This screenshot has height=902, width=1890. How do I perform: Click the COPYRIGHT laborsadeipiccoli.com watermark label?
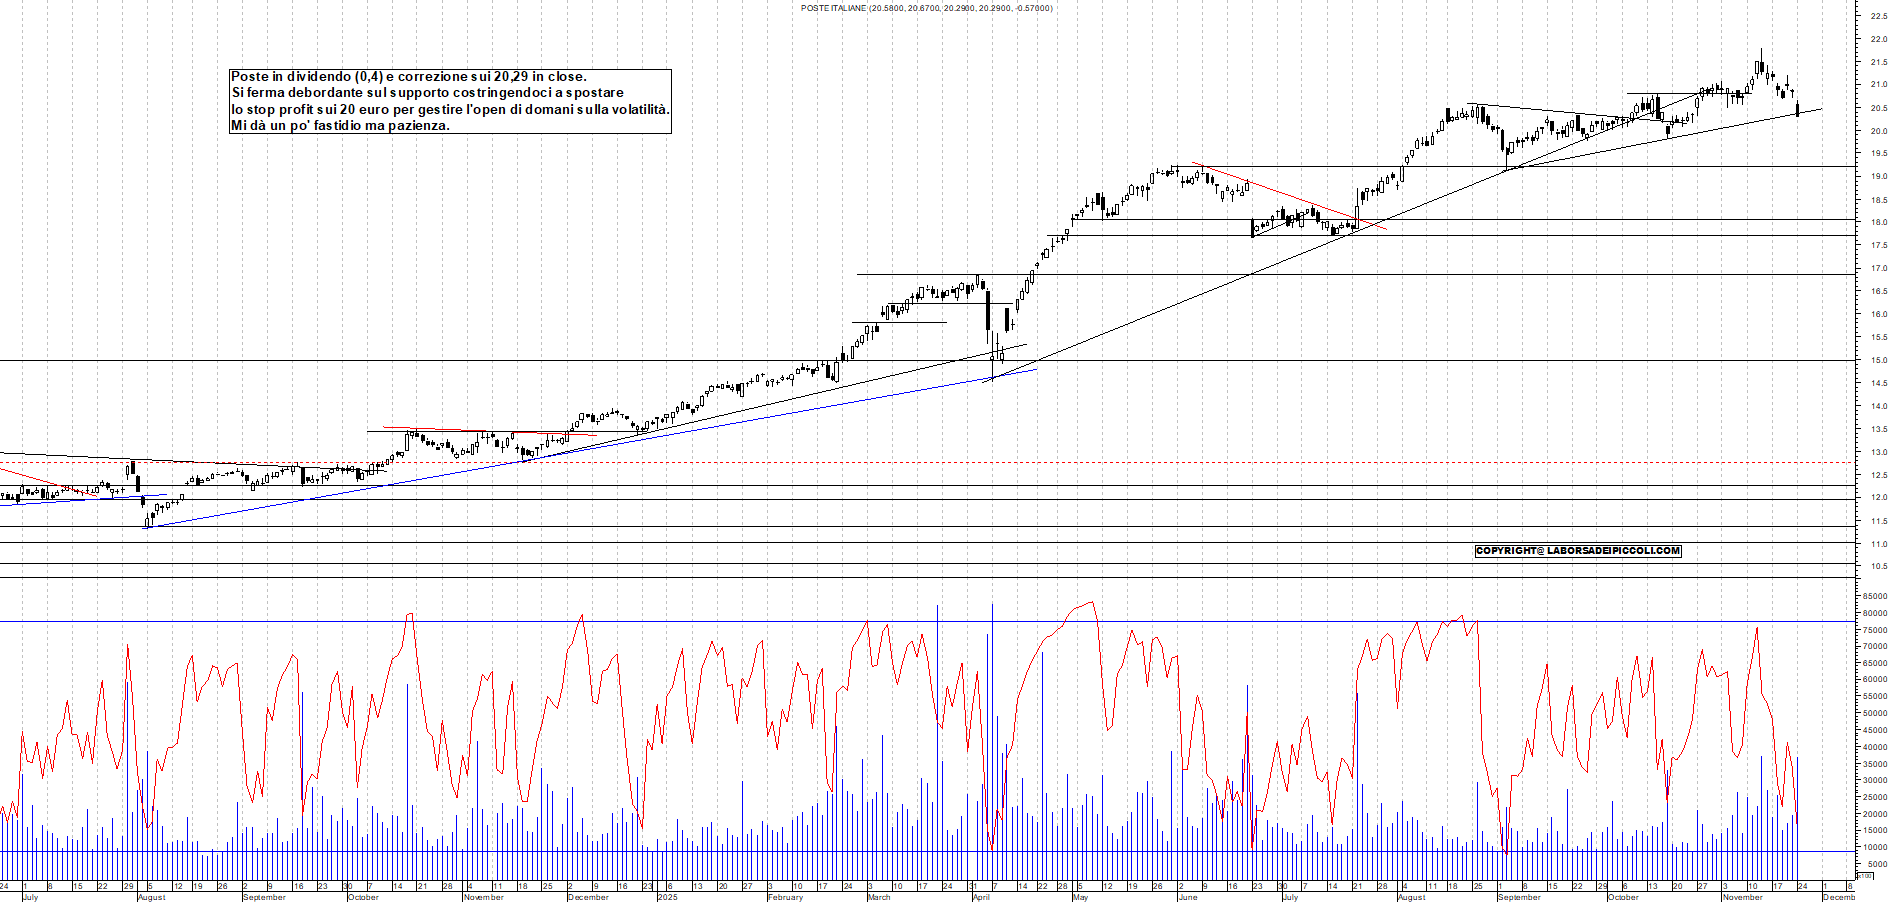pyautogui.click(x=1578, y=551)
